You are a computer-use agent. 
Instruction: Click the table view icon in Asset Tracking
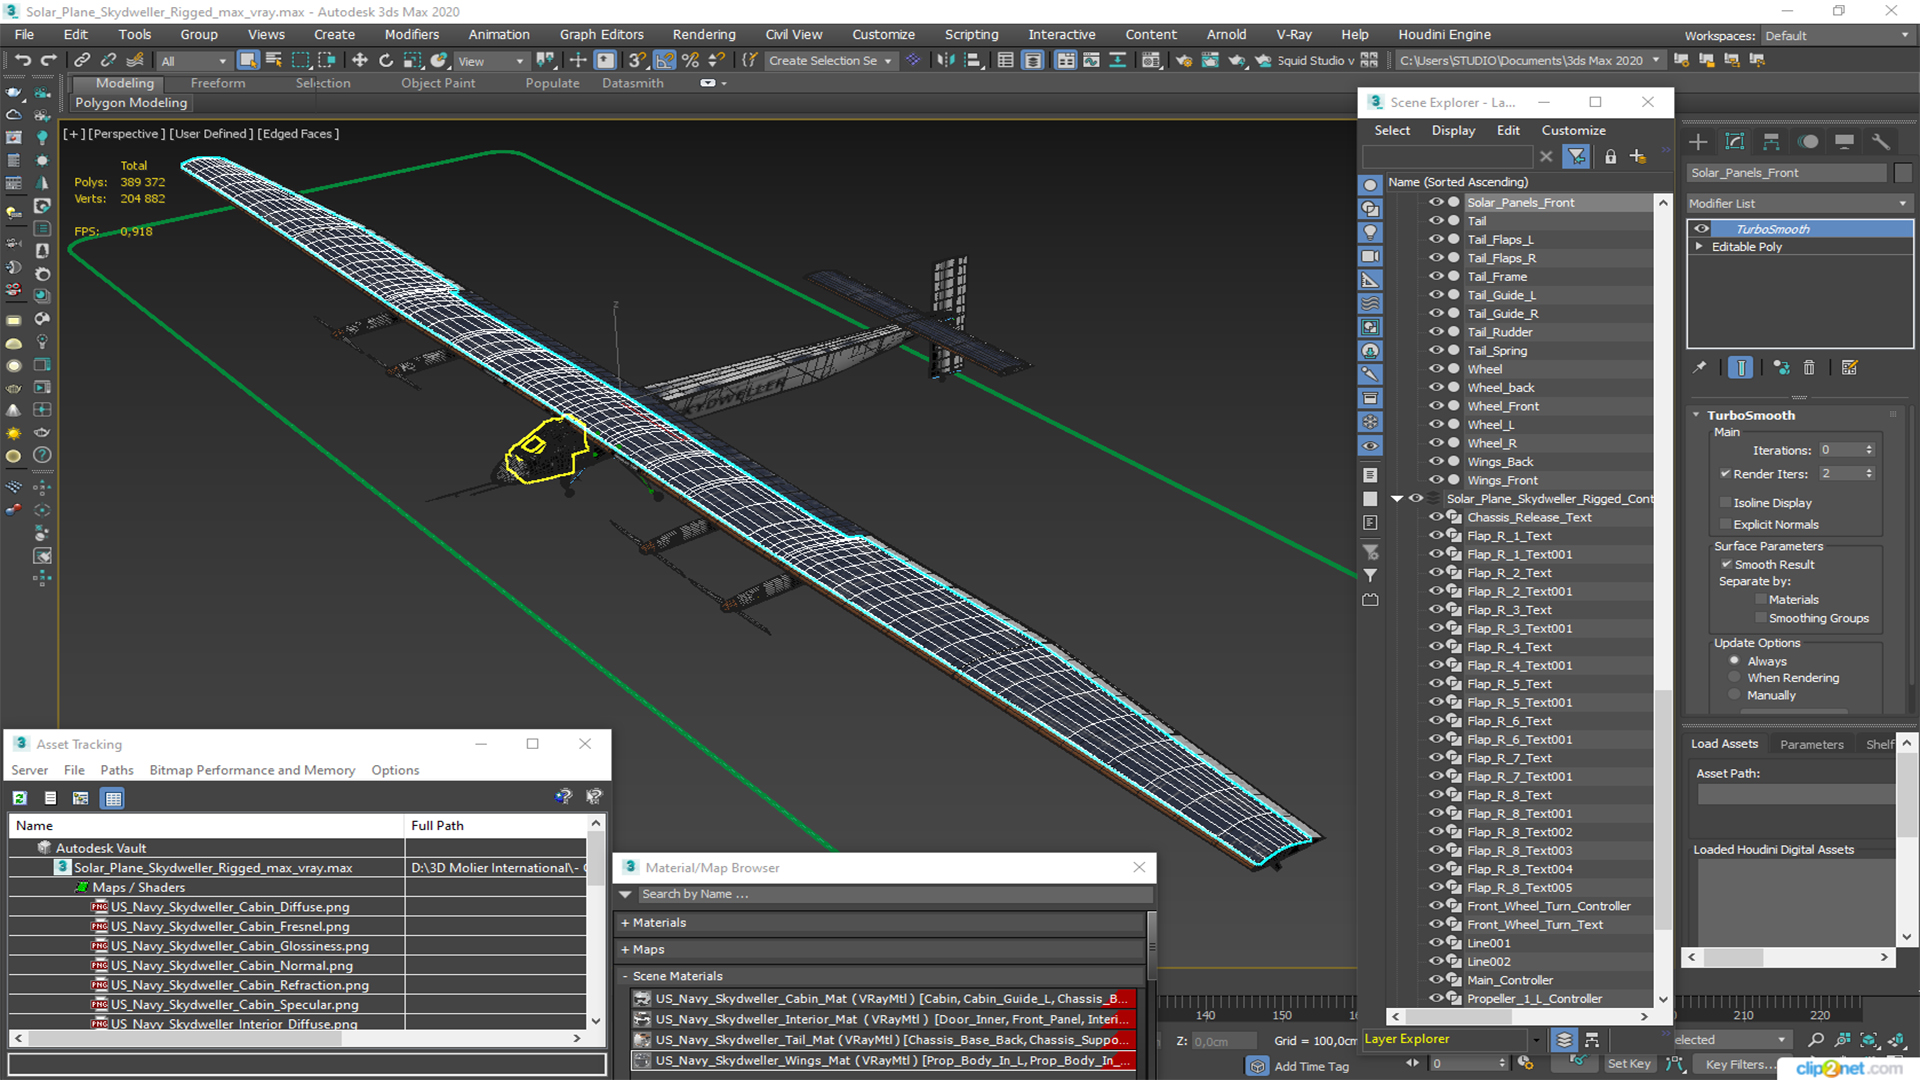[113, 798]
